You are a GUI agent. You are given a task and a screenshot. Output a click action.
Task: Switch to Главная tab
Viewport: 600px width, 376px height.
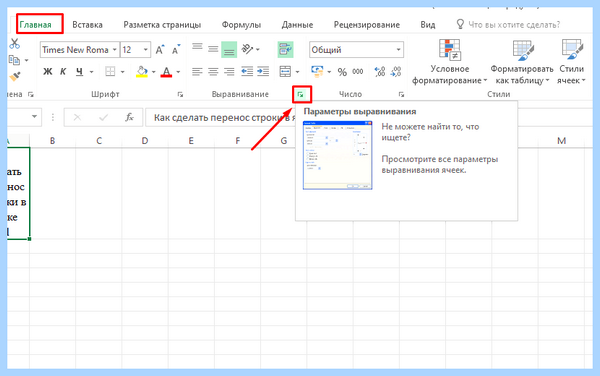click(x=36, y=25)
